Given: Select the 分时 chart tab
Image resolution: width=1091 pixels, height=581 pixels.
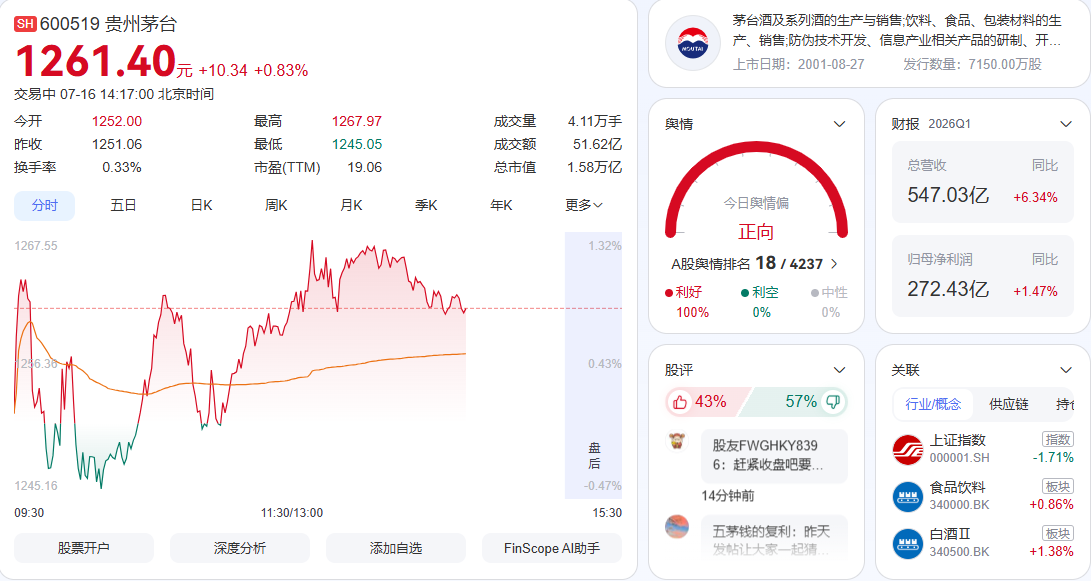Looking at the screenshot, I should 45,205.
